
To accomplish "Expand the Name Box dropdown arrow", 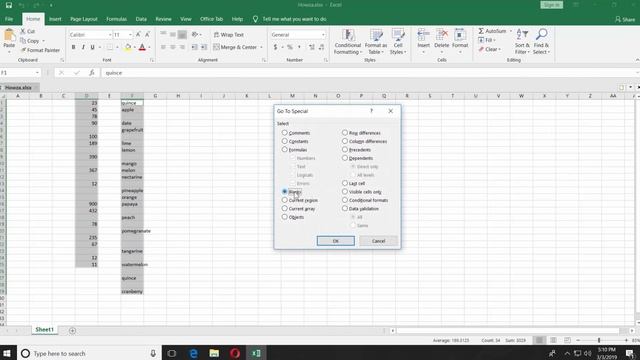I will pos(37,73).
